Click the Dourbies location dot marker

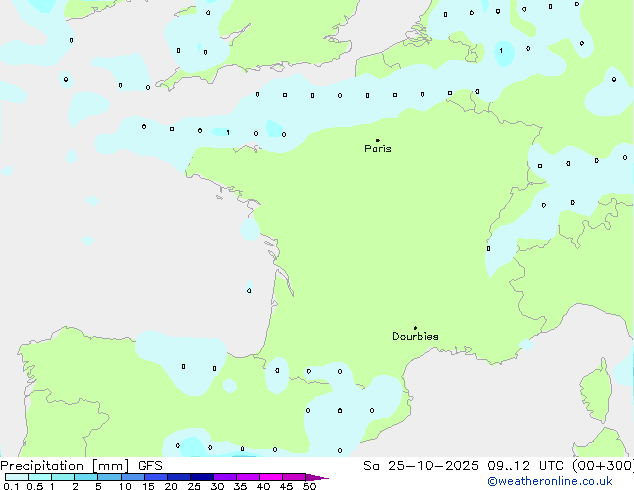[415, 328]
